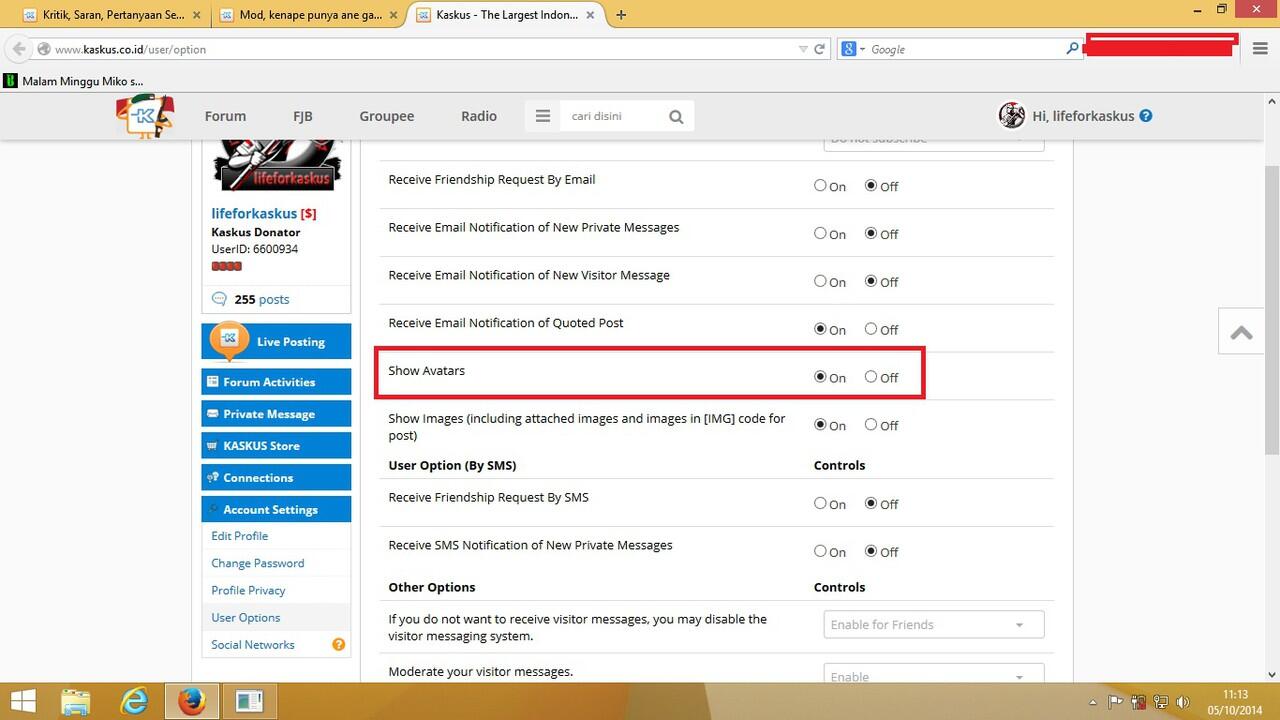Click the Kaskus logo in header
This screenshot has height=720, width=1280.
point(145,116)
